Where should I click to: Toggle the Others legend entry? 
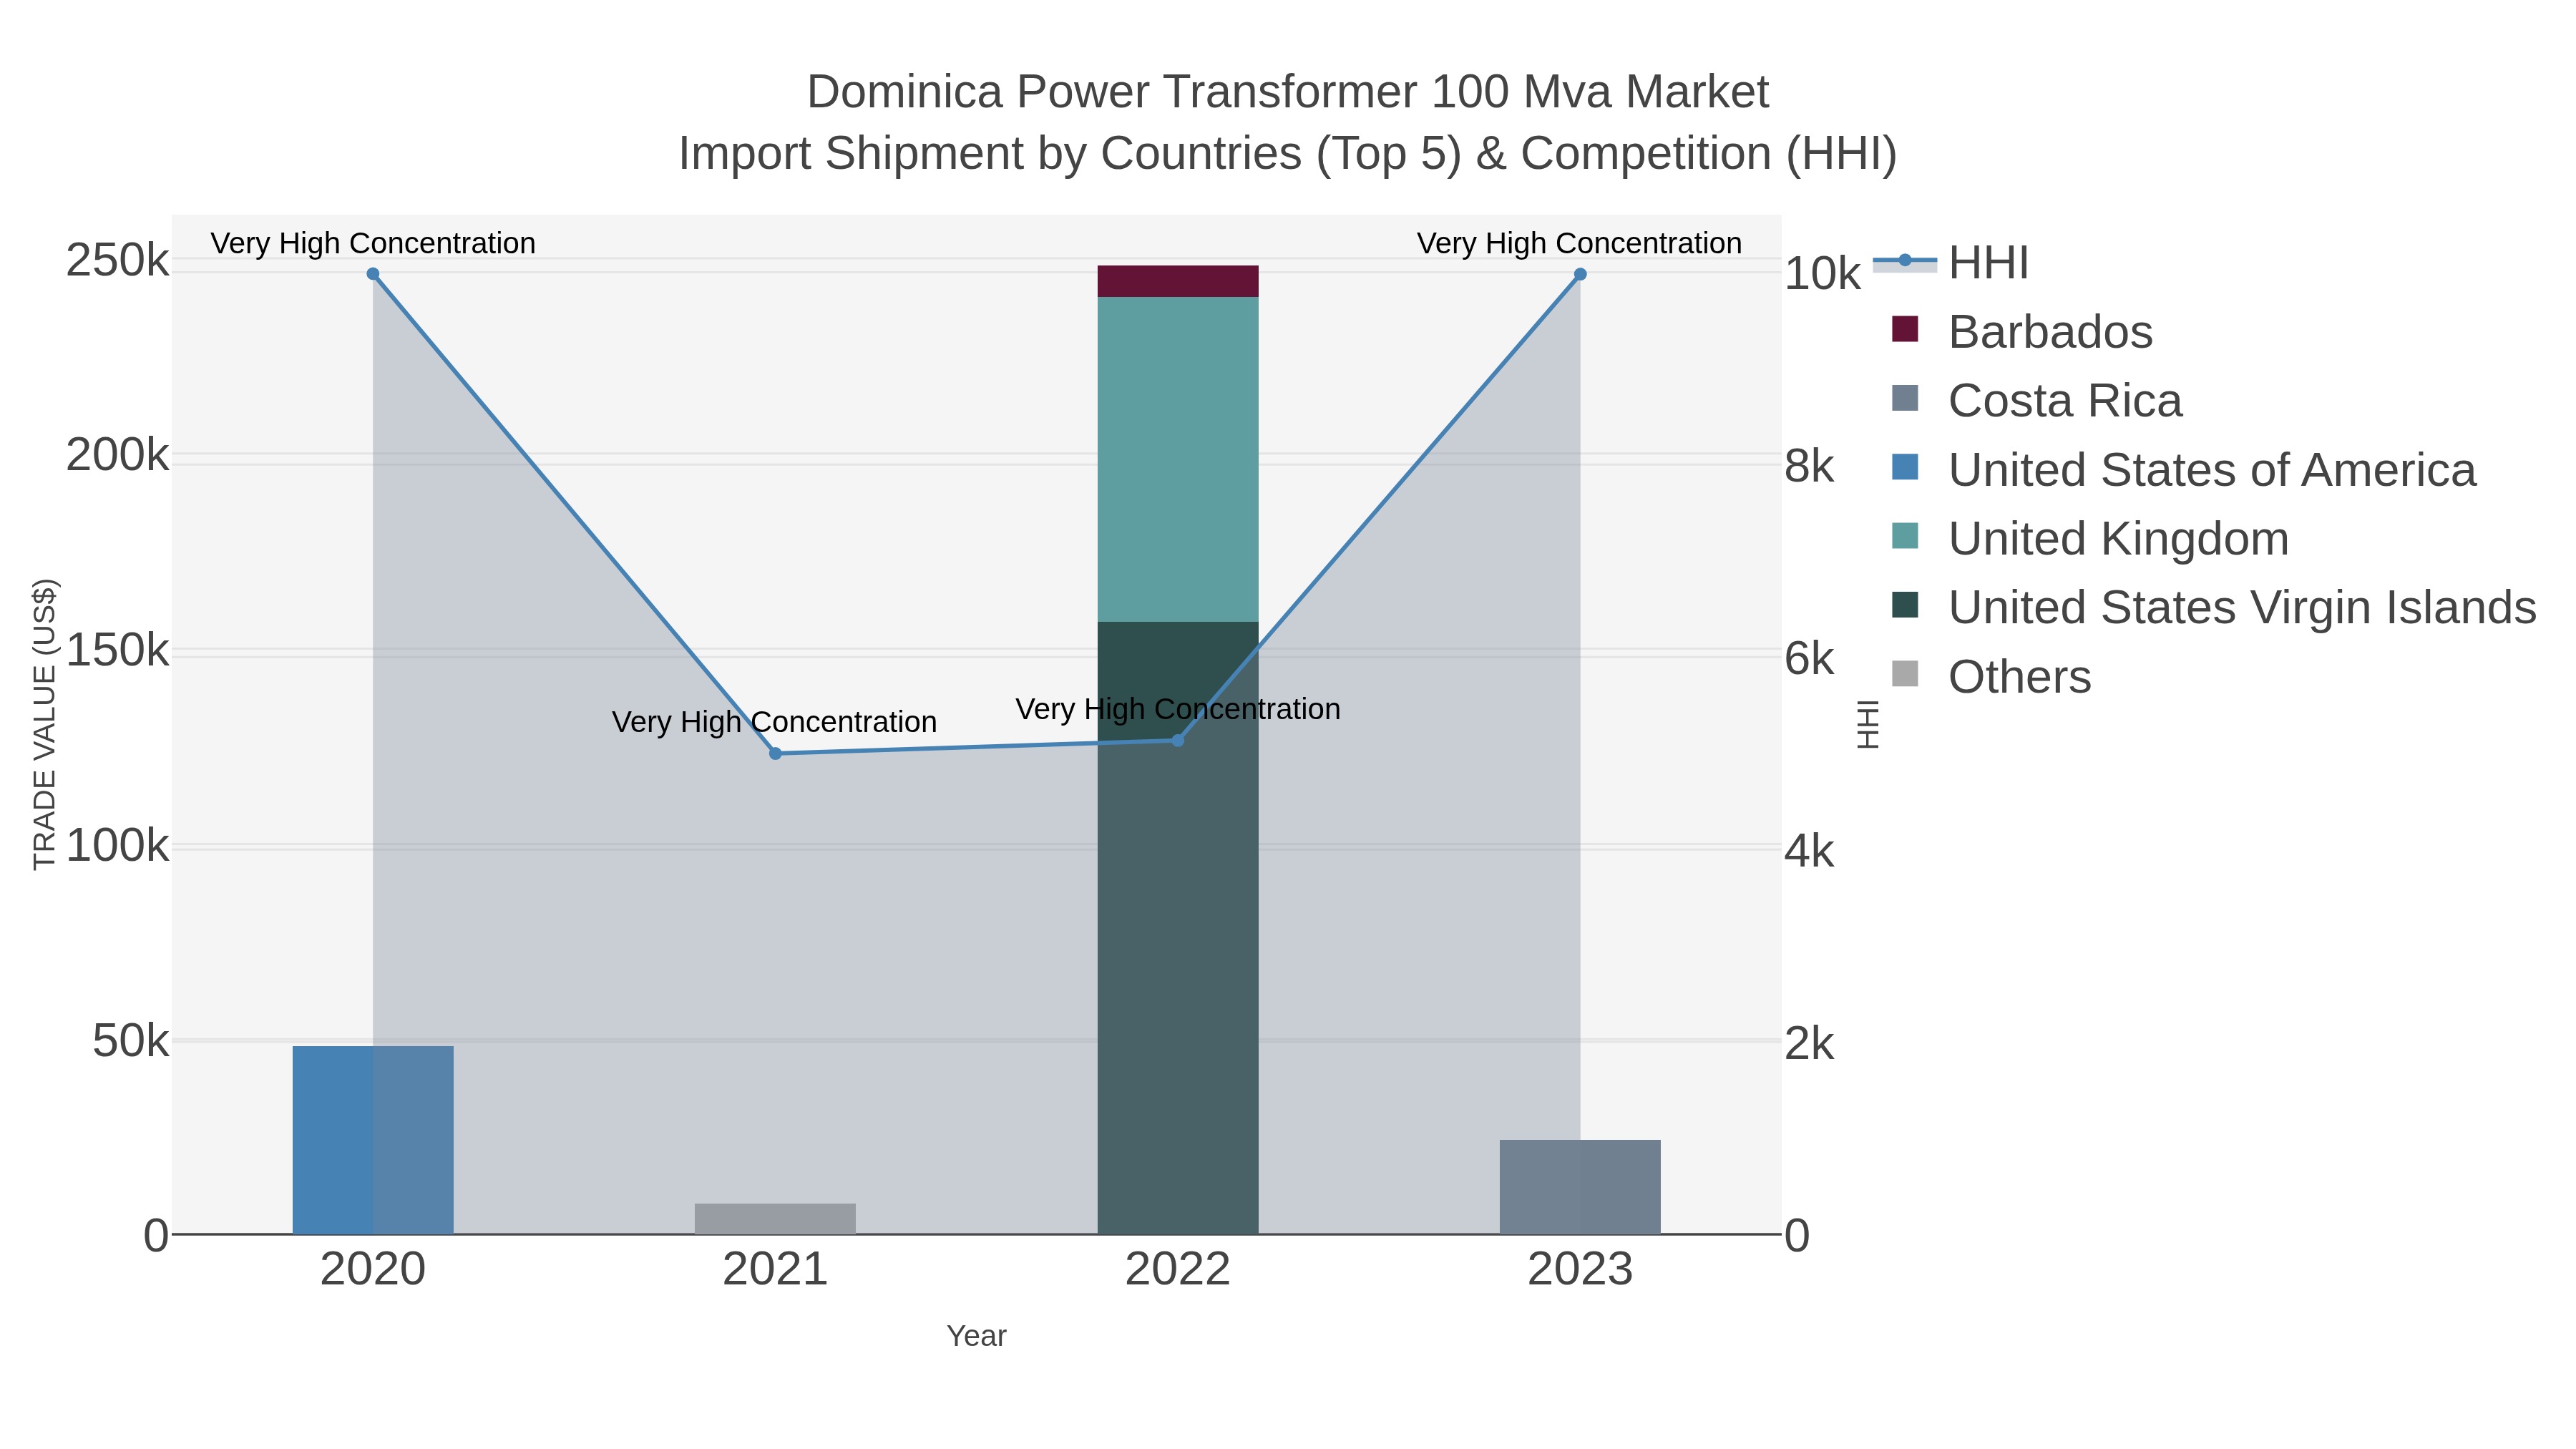[1990, 677]
